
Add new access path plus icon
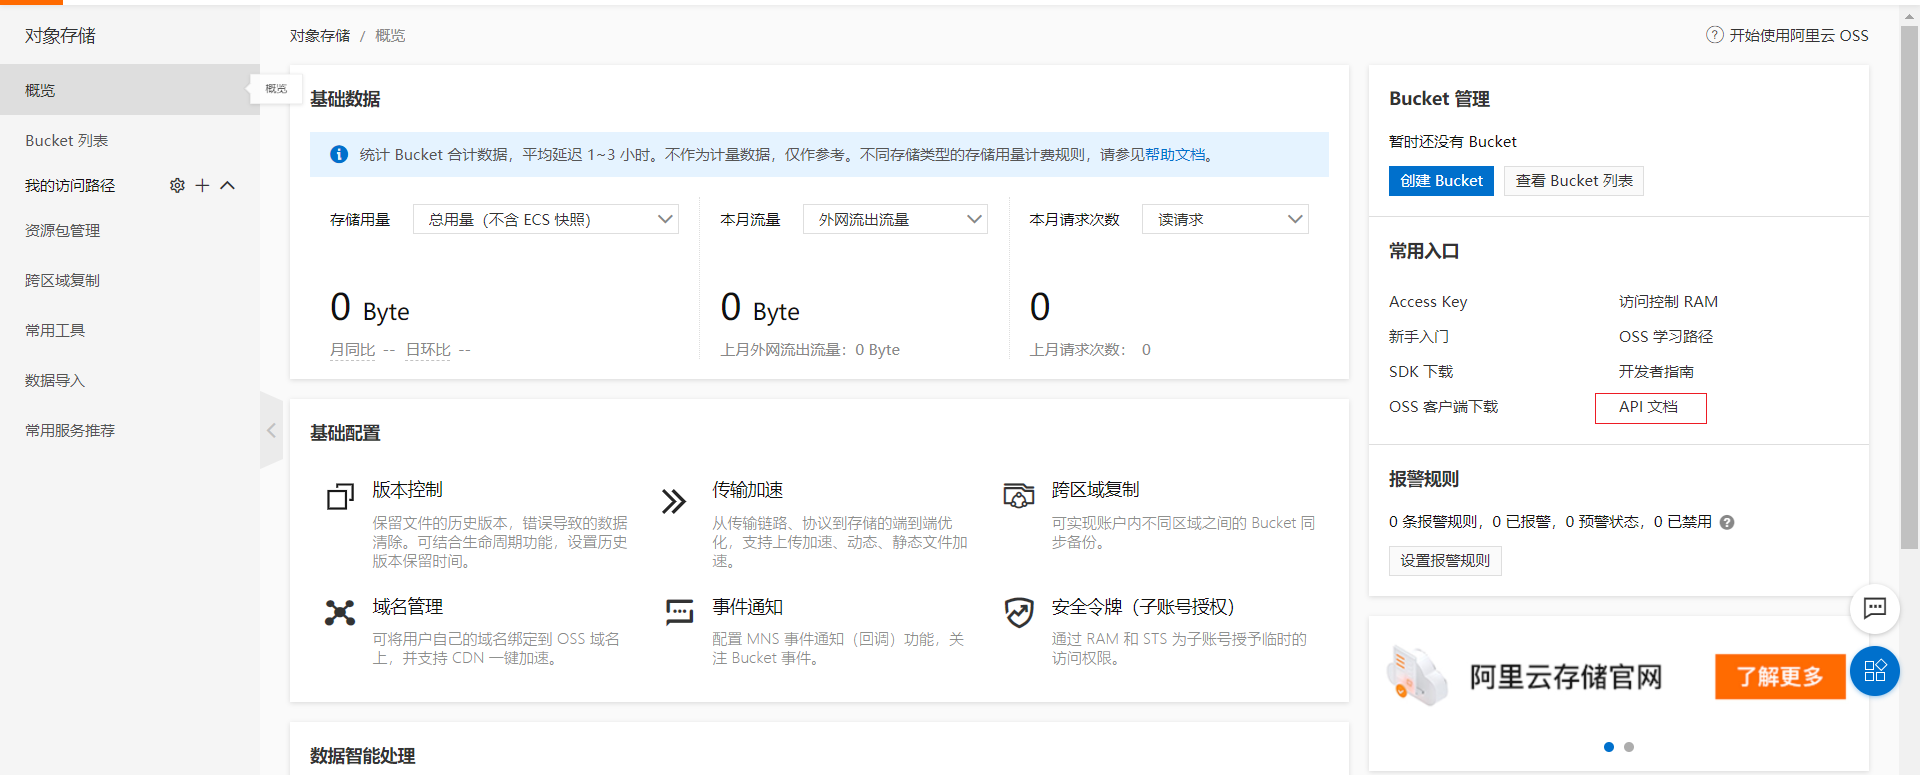pos(202,186)
